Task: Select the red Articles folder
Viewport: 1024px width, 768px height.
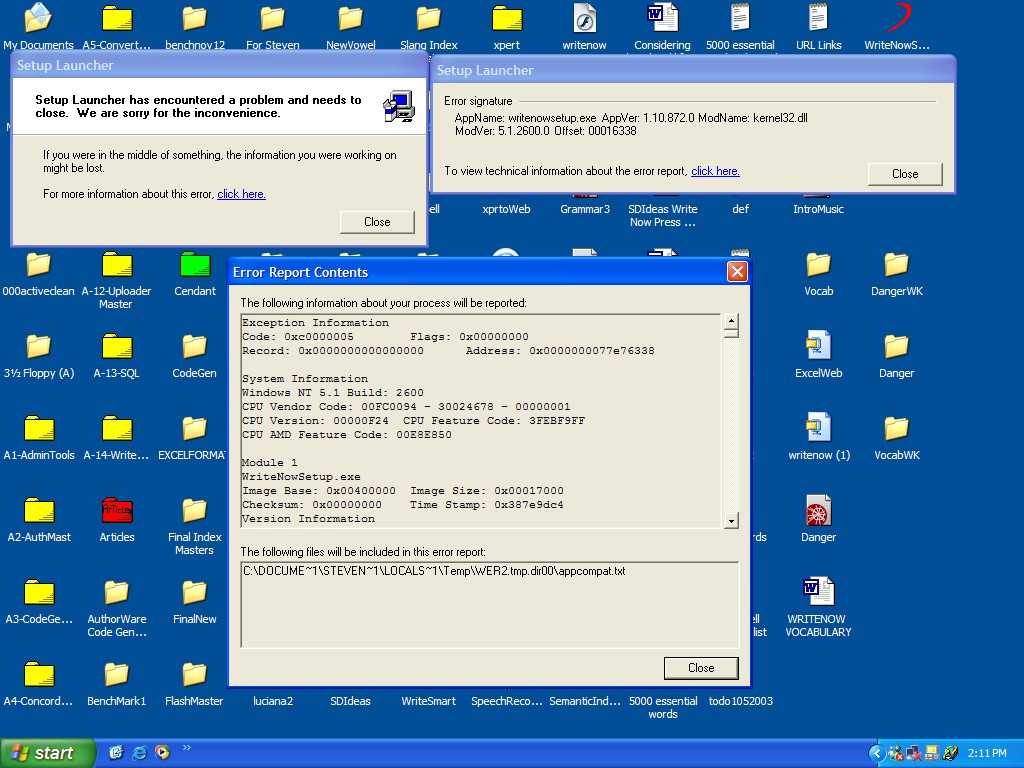Action: (117, 510)
